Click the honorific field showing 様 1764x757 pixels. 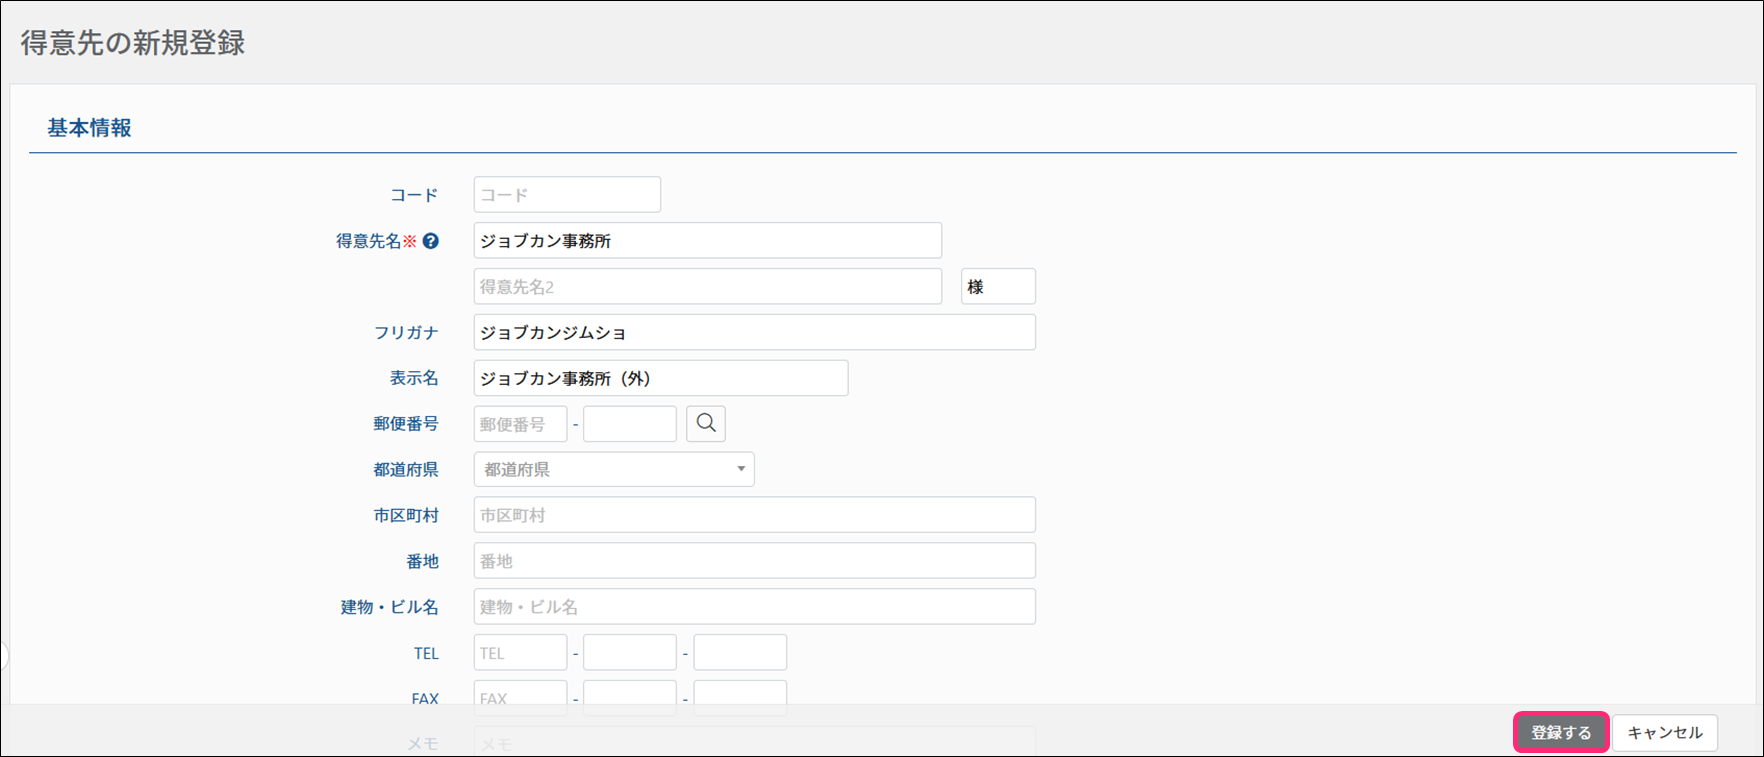click(997, 287)
